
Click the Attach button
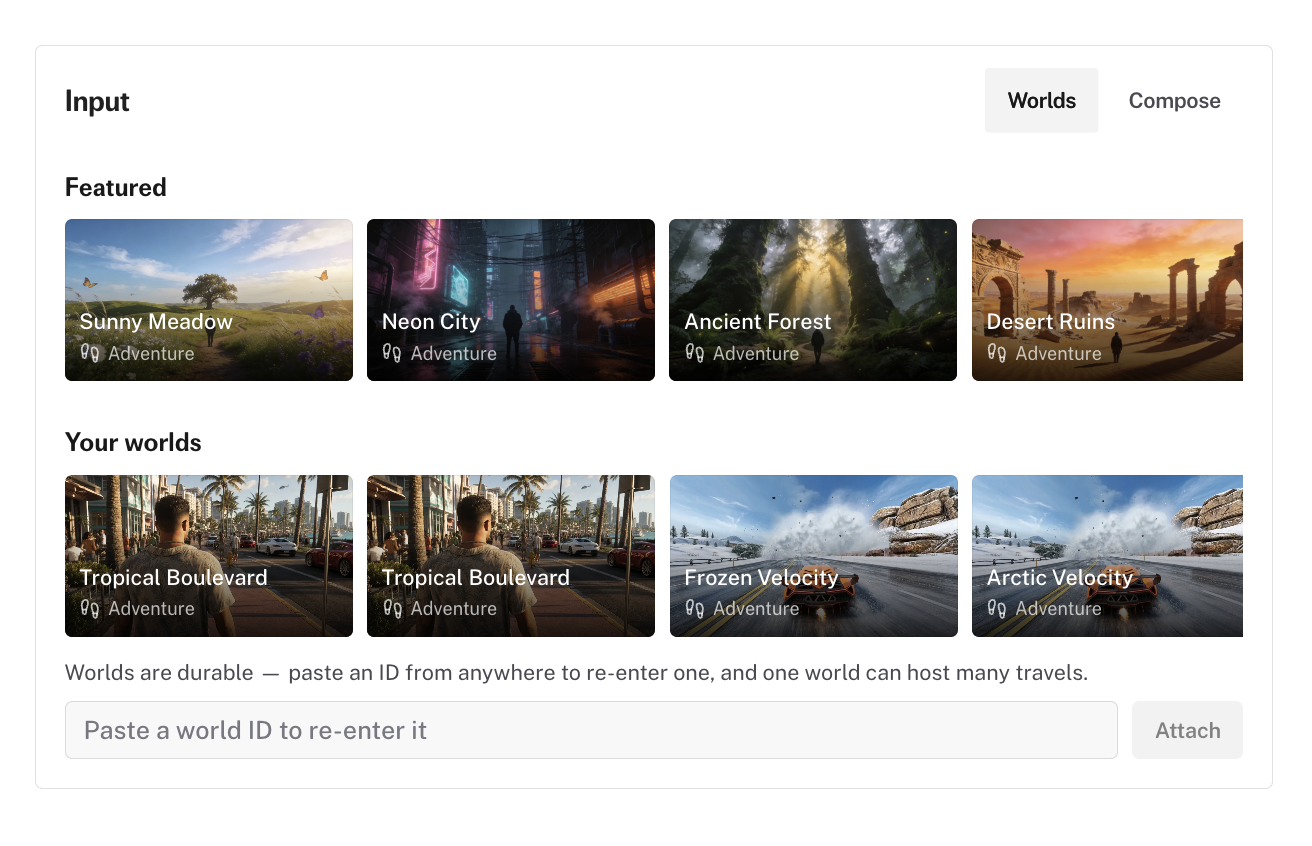point(1187,730)
